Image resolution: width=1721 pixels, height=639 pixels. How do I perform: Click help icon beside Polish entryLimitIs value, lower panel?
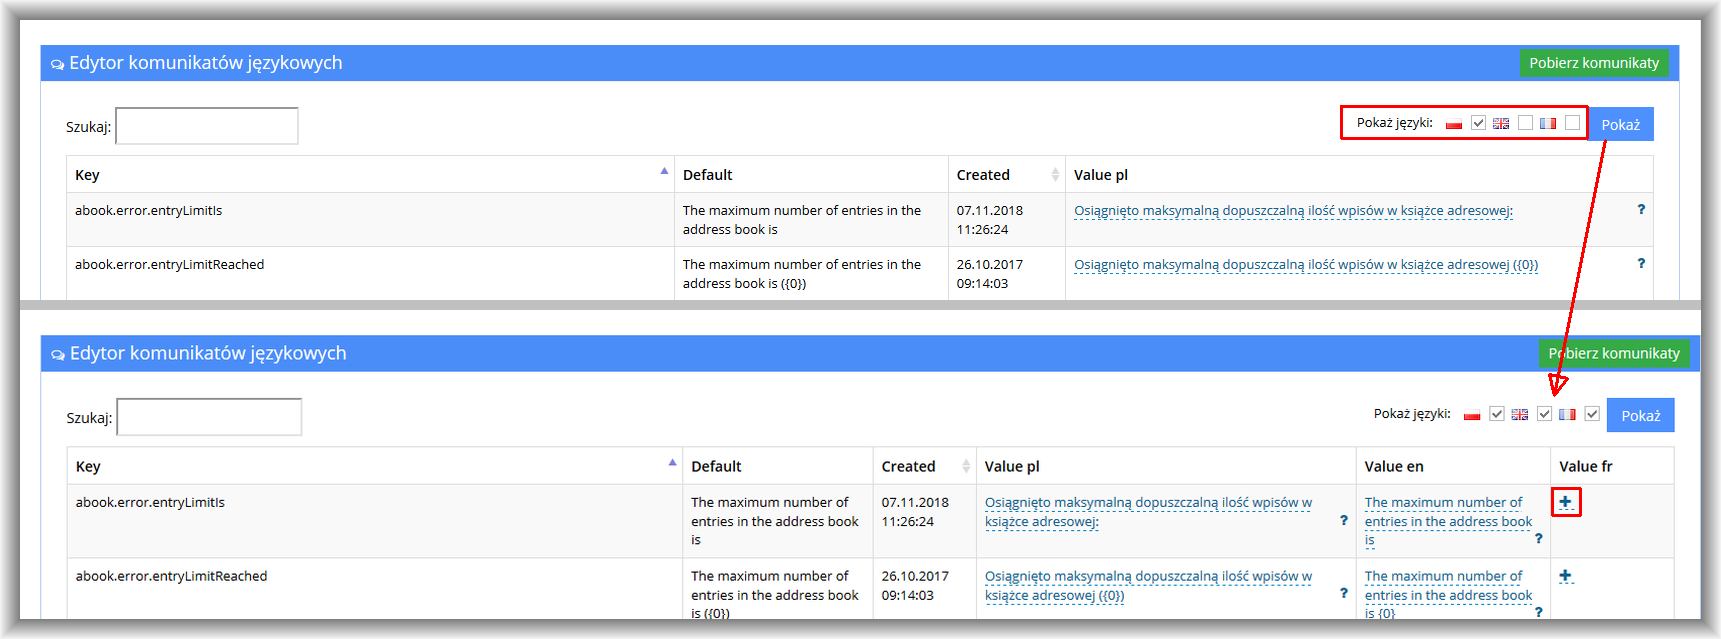pyautogui.click(x=1344, y=521)
